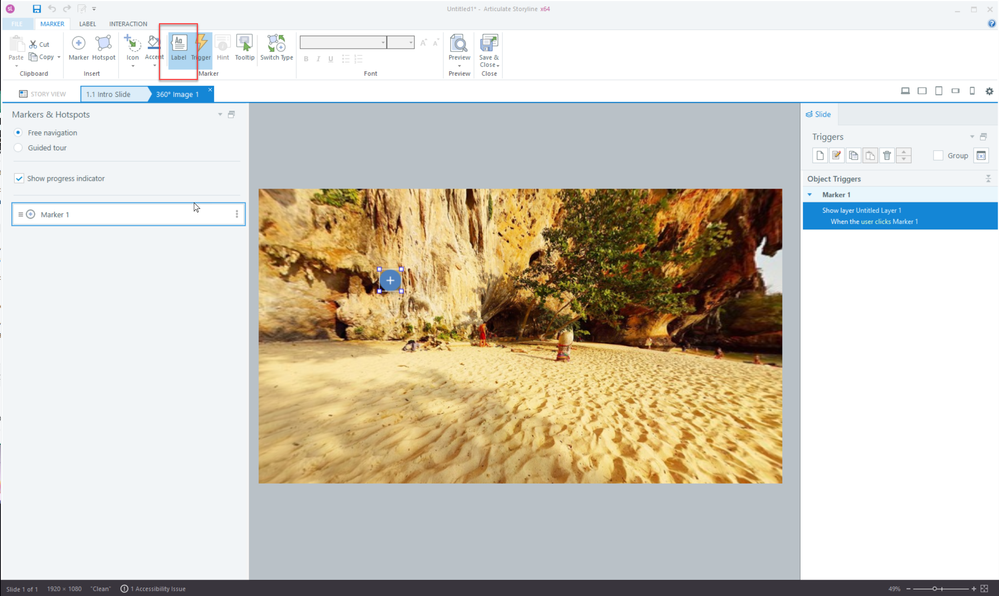The image size is (999, 596).
Task: Insert a new Marker from the ribbon
Action: click(78, 46)
